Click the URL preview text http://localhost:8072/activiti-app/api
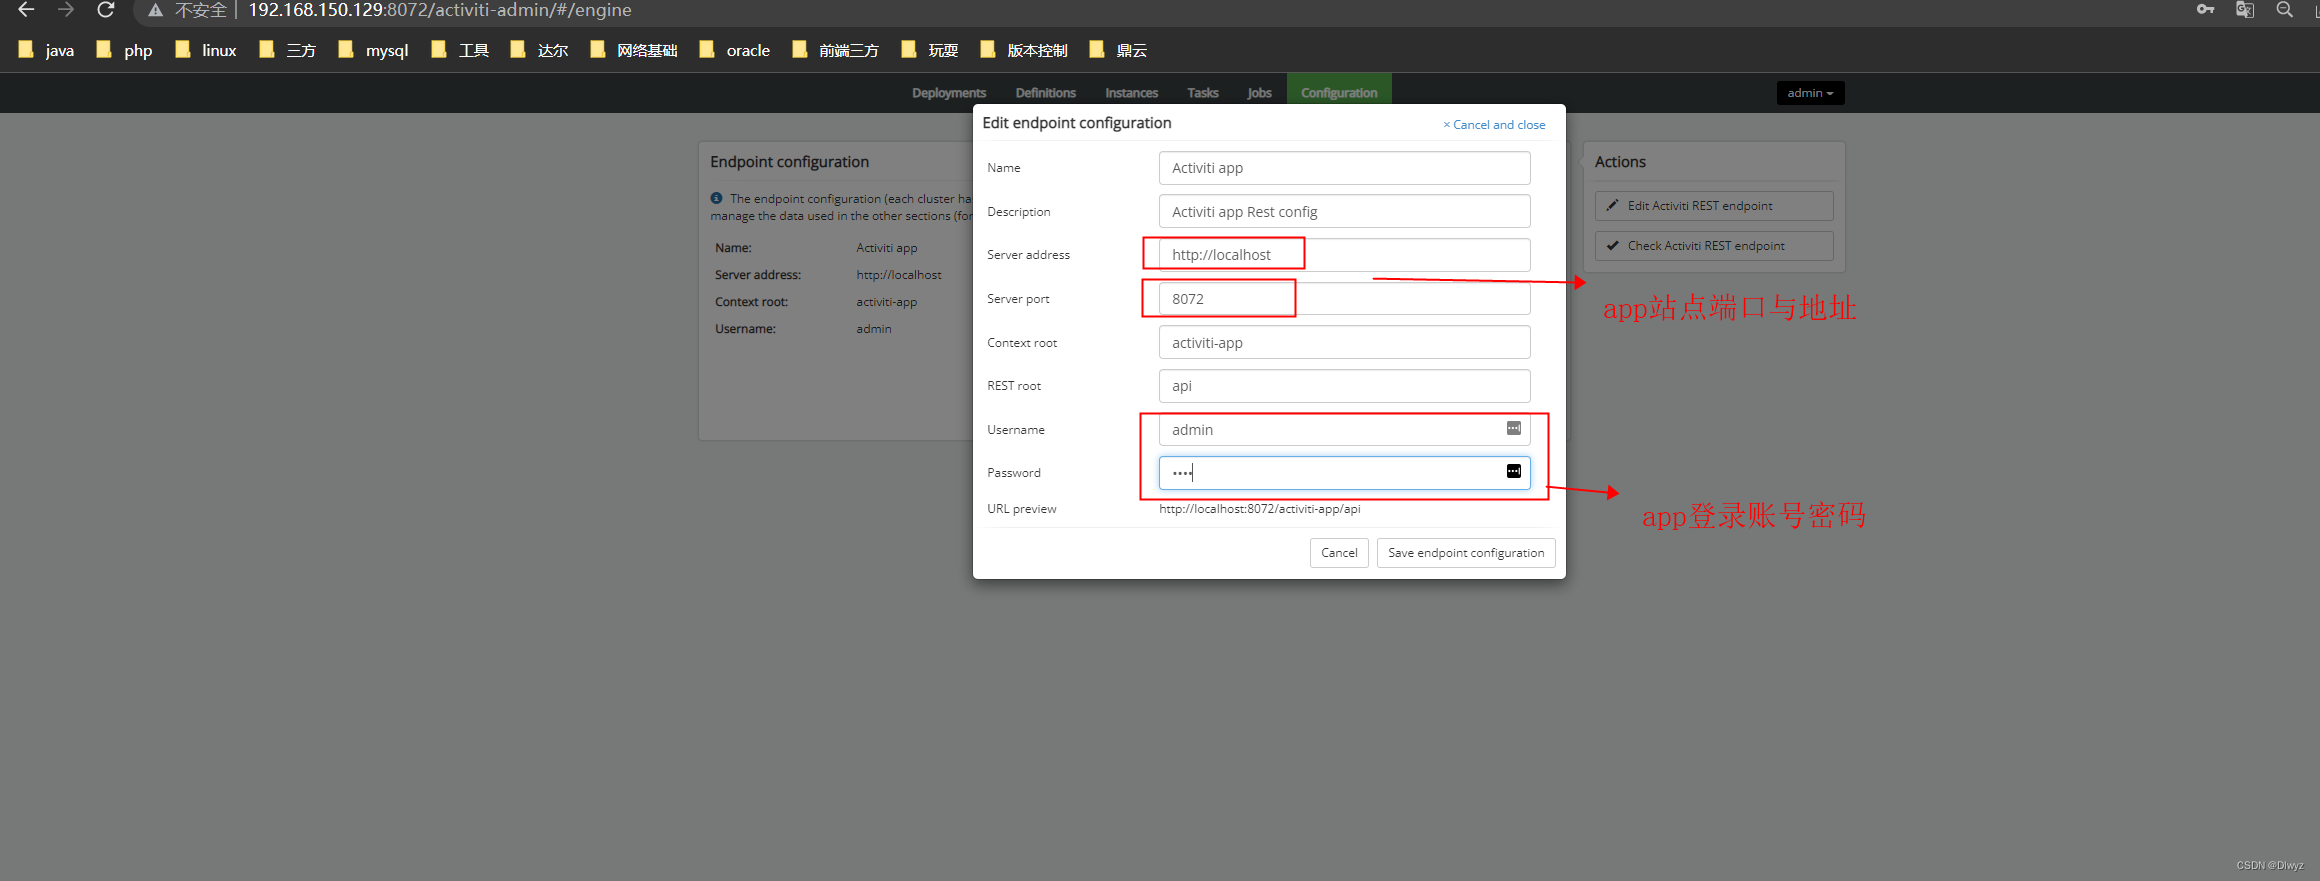2320x881 pixels. (1260, 509)
